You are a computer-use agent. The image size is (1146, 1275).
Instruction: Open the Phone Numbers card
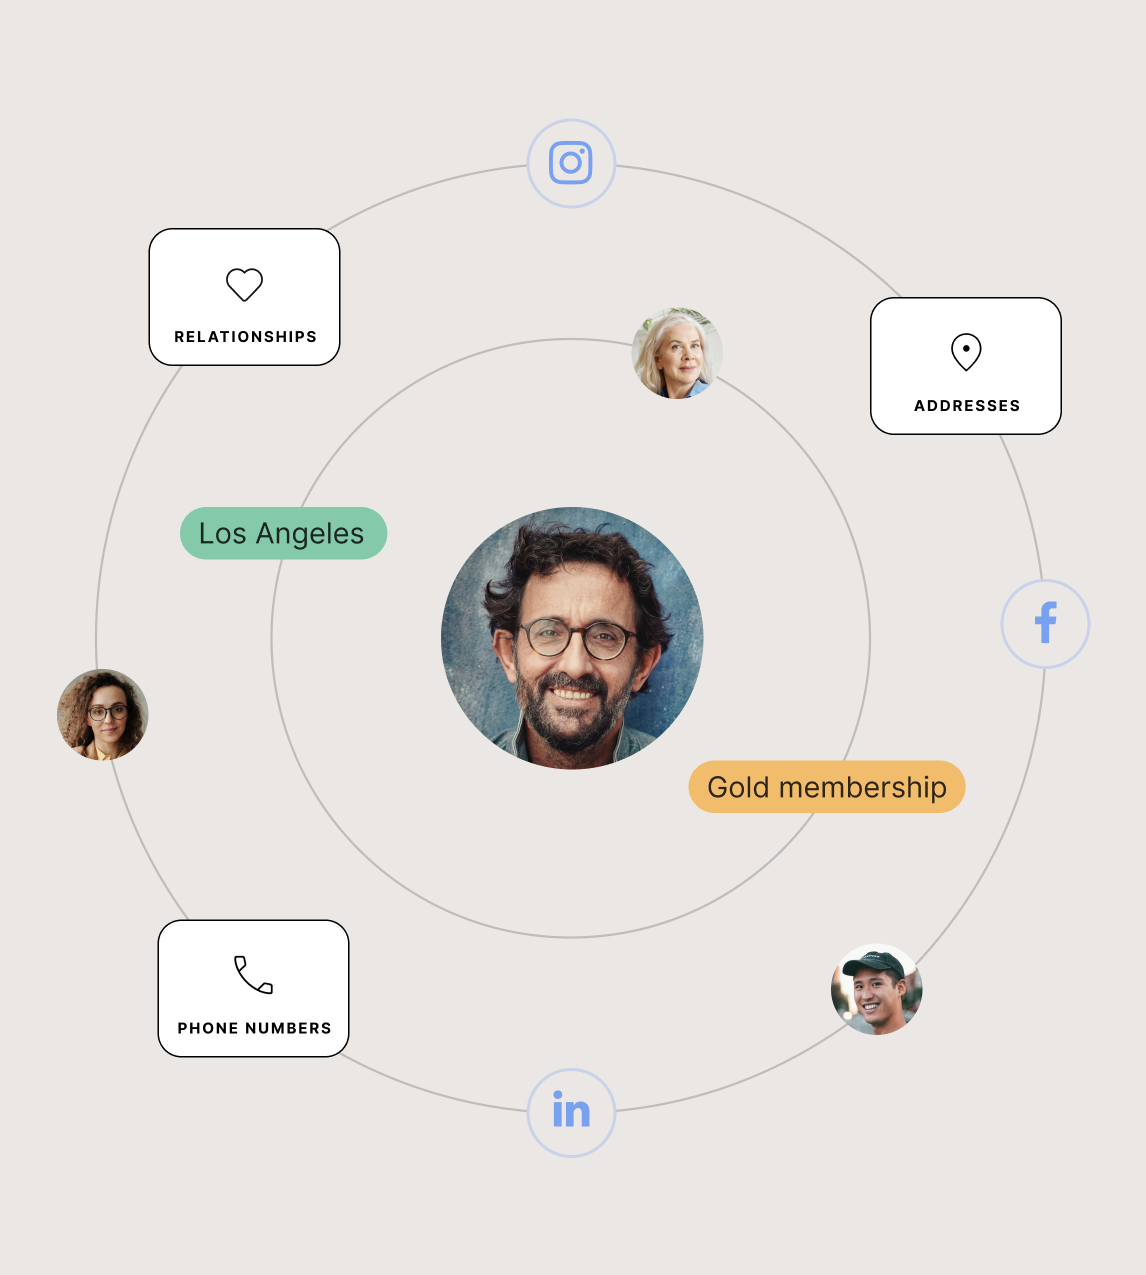tap(253, 988)
